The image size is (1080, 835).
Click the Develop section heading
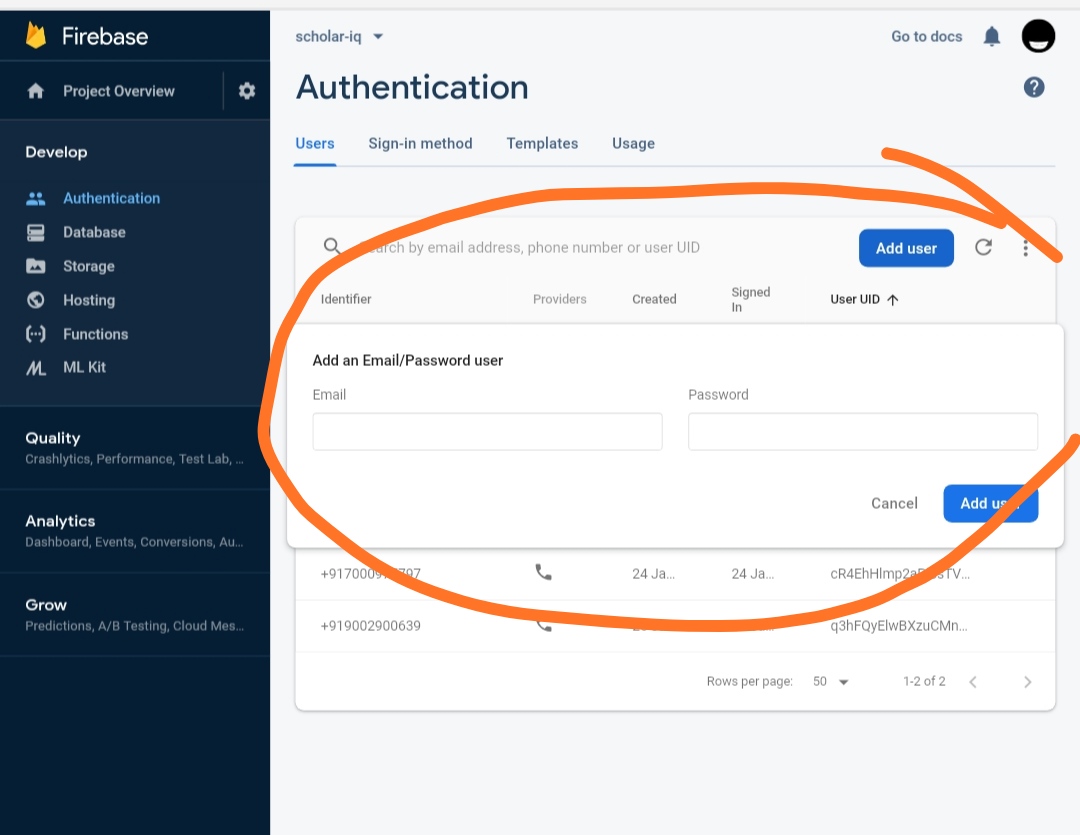pyautogui.click(x=56, y=152)
